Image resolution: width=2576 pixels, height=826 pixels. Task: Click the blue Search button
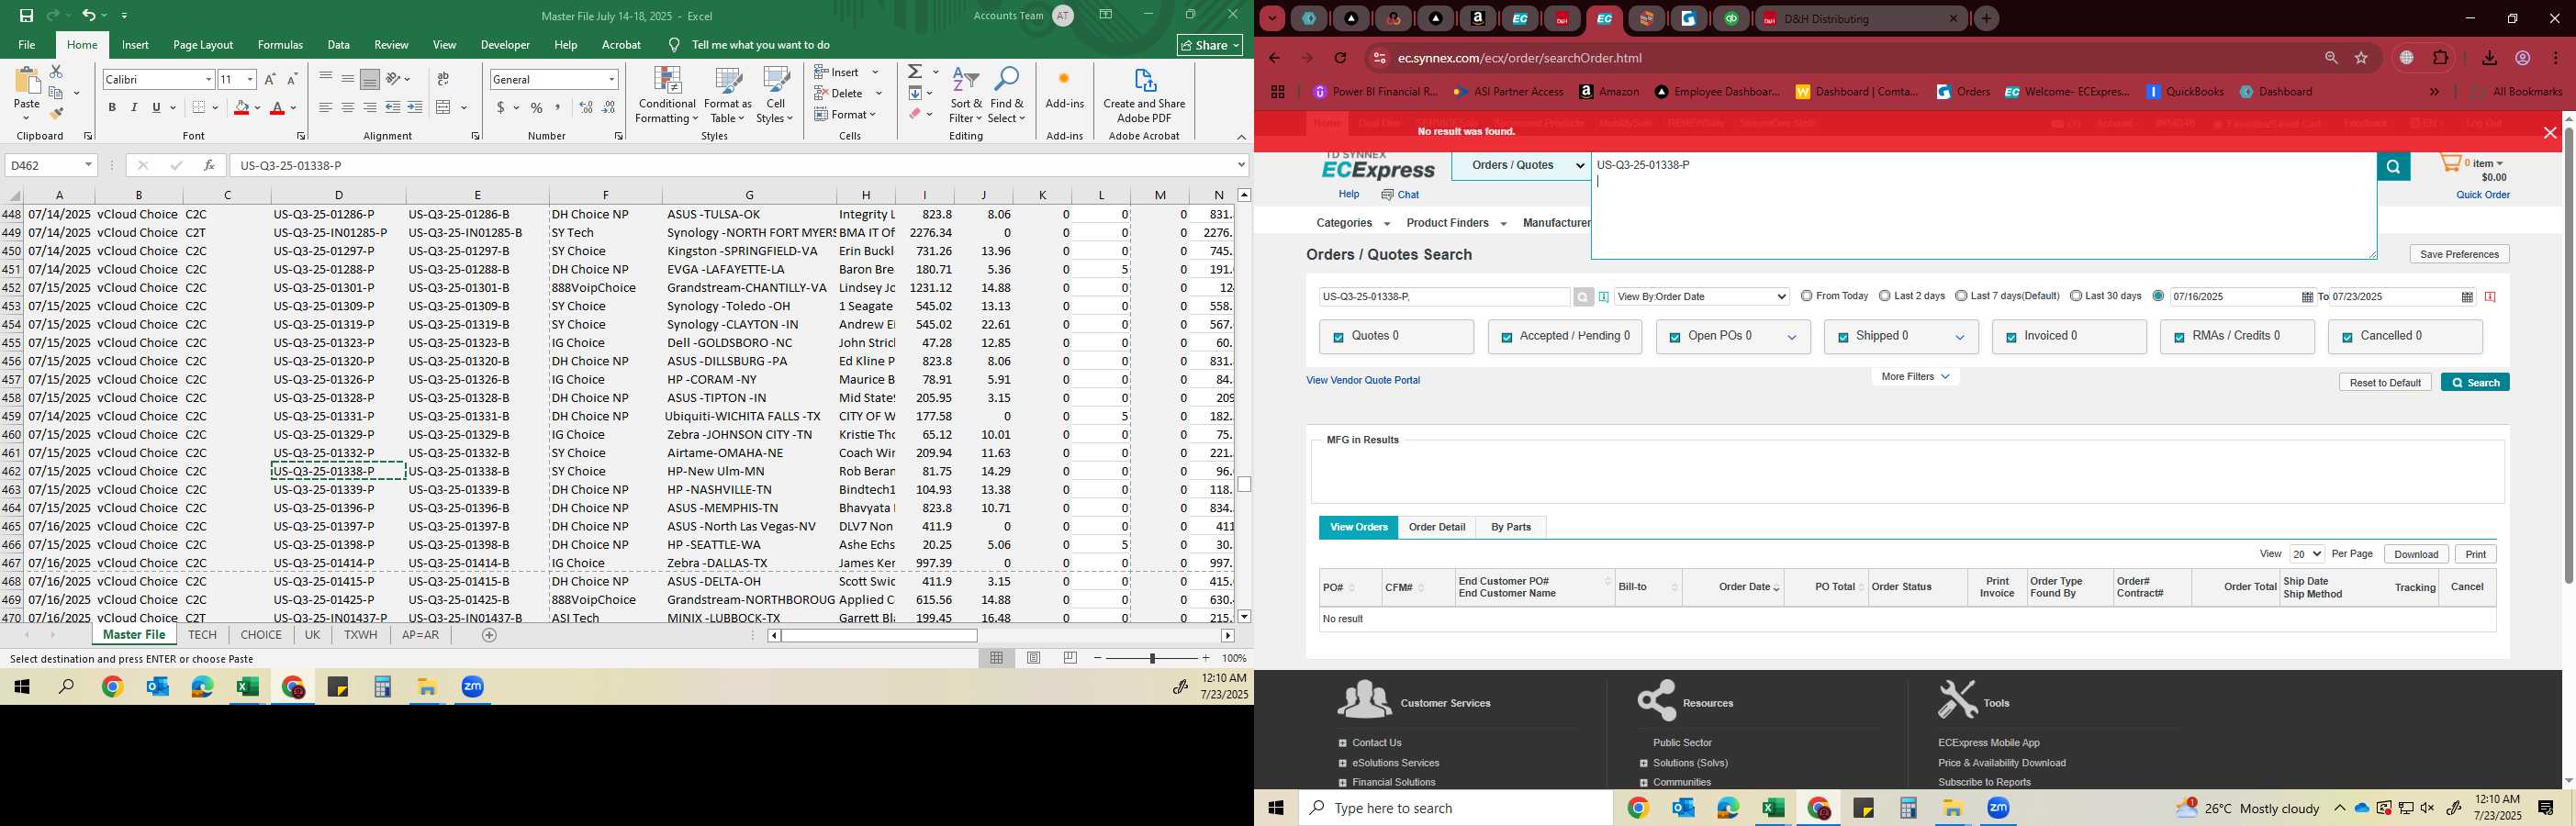2475,383
